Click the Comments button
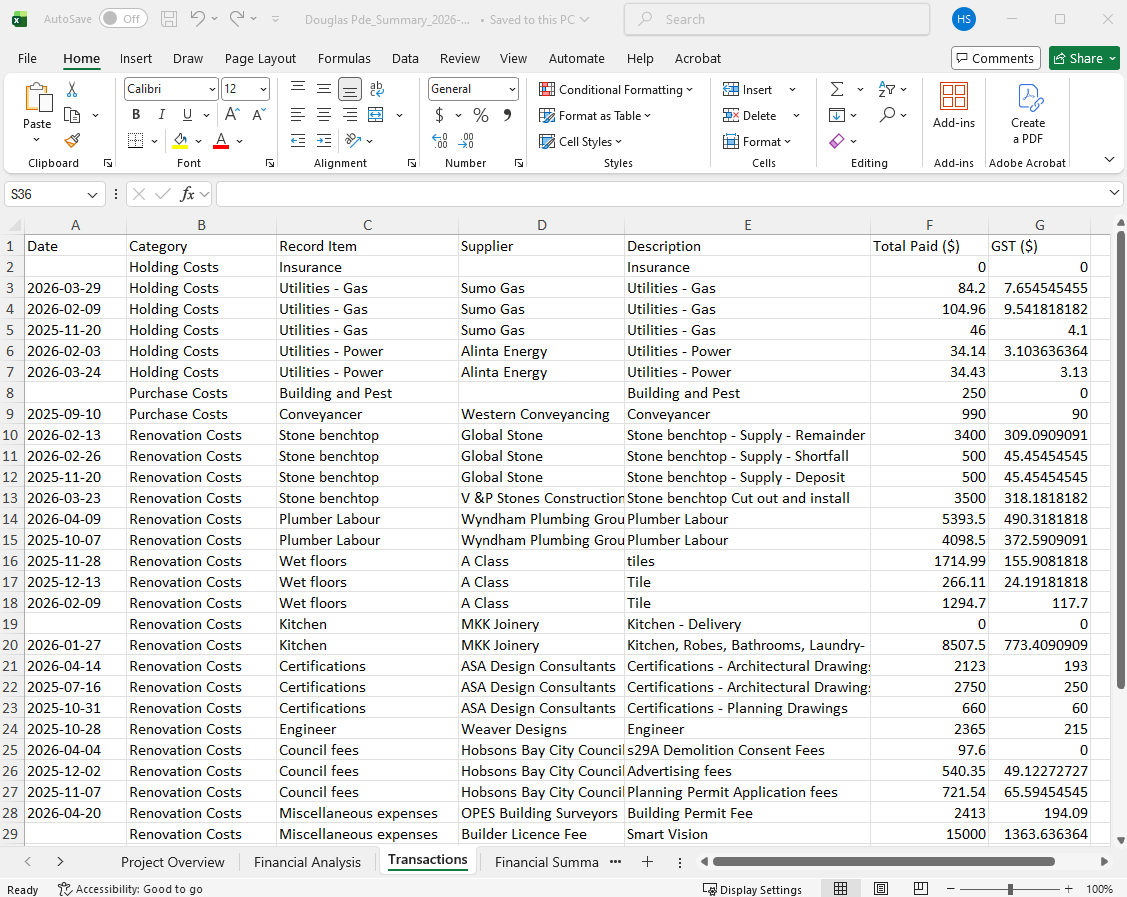This screenshot has width=1127, height=897. [x=995, y=58]
